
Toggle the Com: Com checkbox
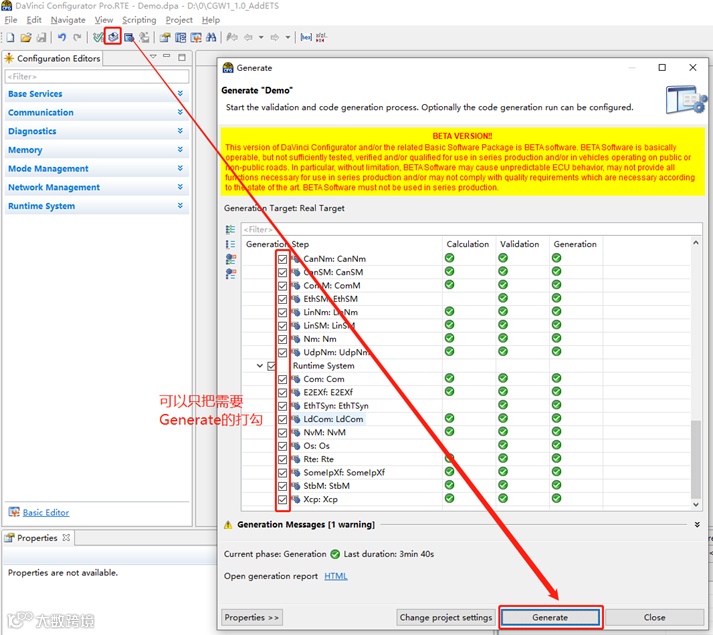pos(282,379)
